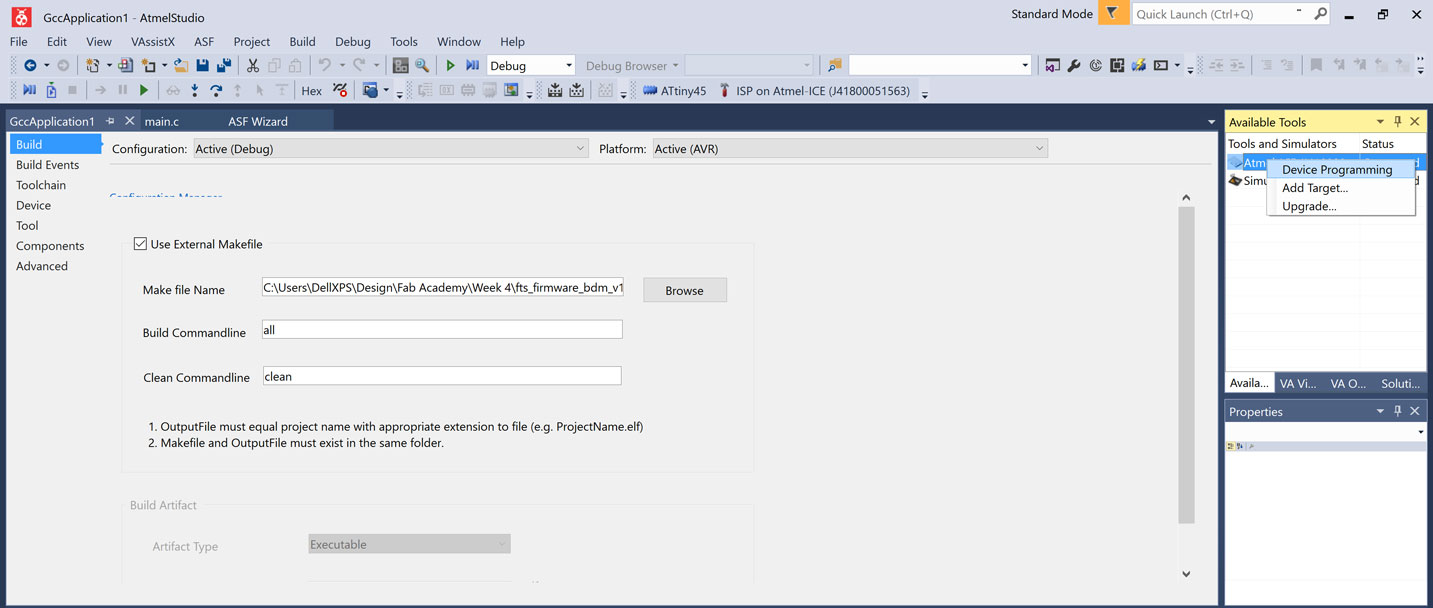Viewport: 1433px width, 608px height.
Task: Switch to the VA Vi... panel tab
Action: (x=1299, y=383)
